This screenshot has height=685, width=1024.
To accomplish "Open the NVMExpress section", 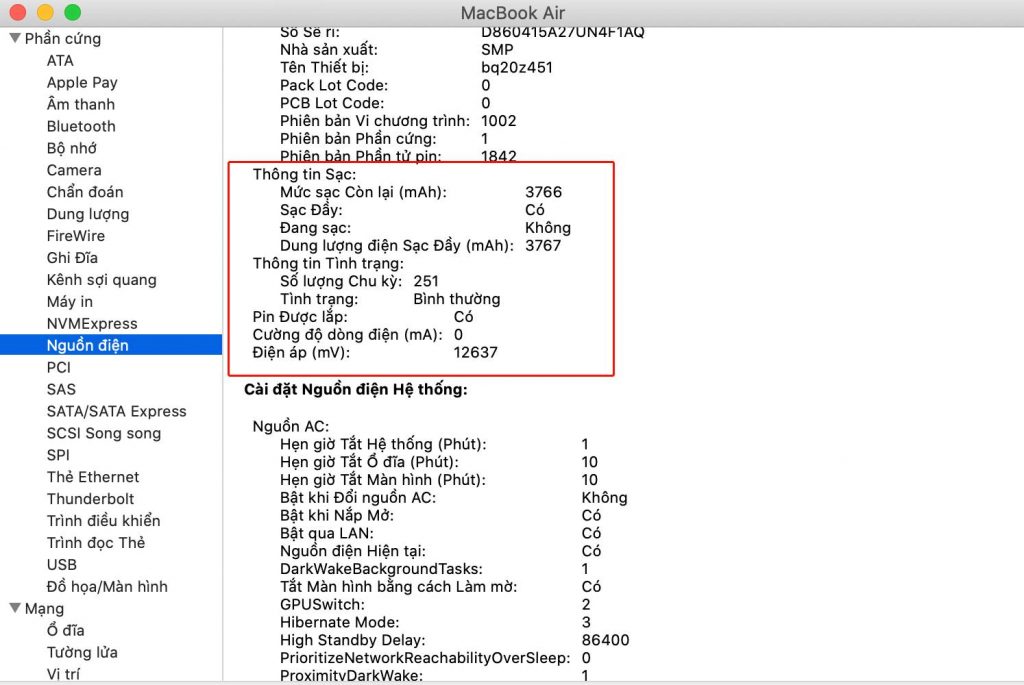I will click(92, 324).
